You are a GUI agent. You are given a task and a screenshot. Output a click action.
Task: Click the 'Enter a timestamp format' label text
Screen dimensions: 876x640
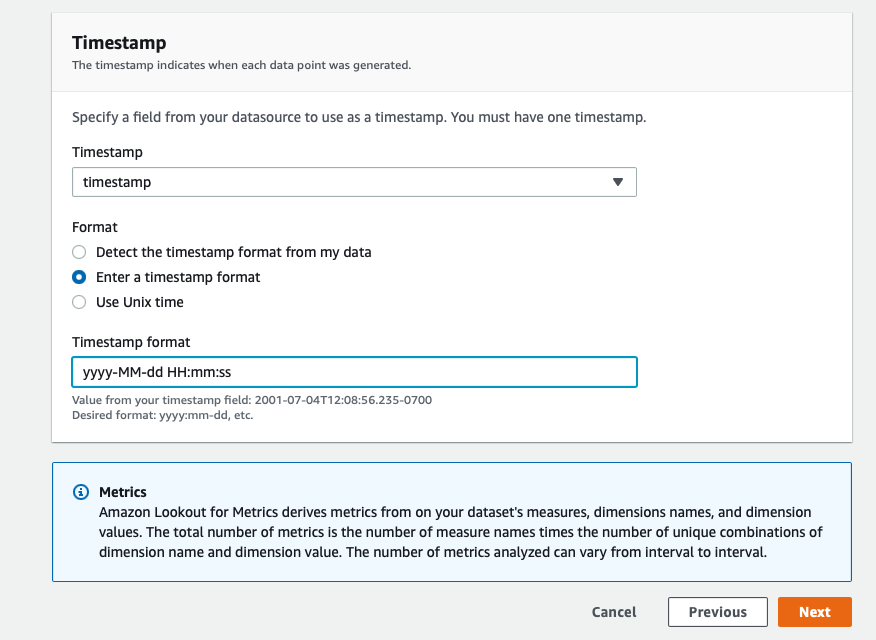[178, 278]
